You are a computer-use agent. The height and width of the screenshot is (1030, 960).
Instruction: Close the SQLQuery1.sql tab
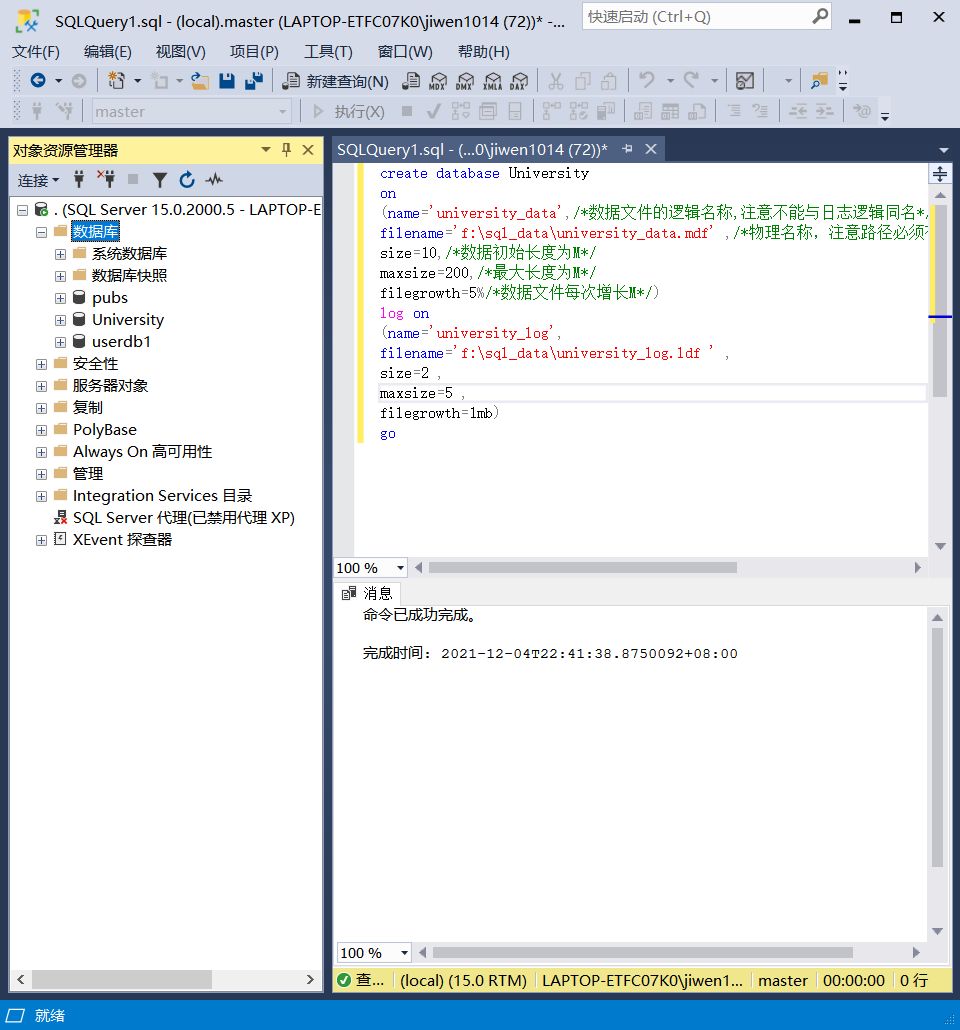(x=651, y=149)
